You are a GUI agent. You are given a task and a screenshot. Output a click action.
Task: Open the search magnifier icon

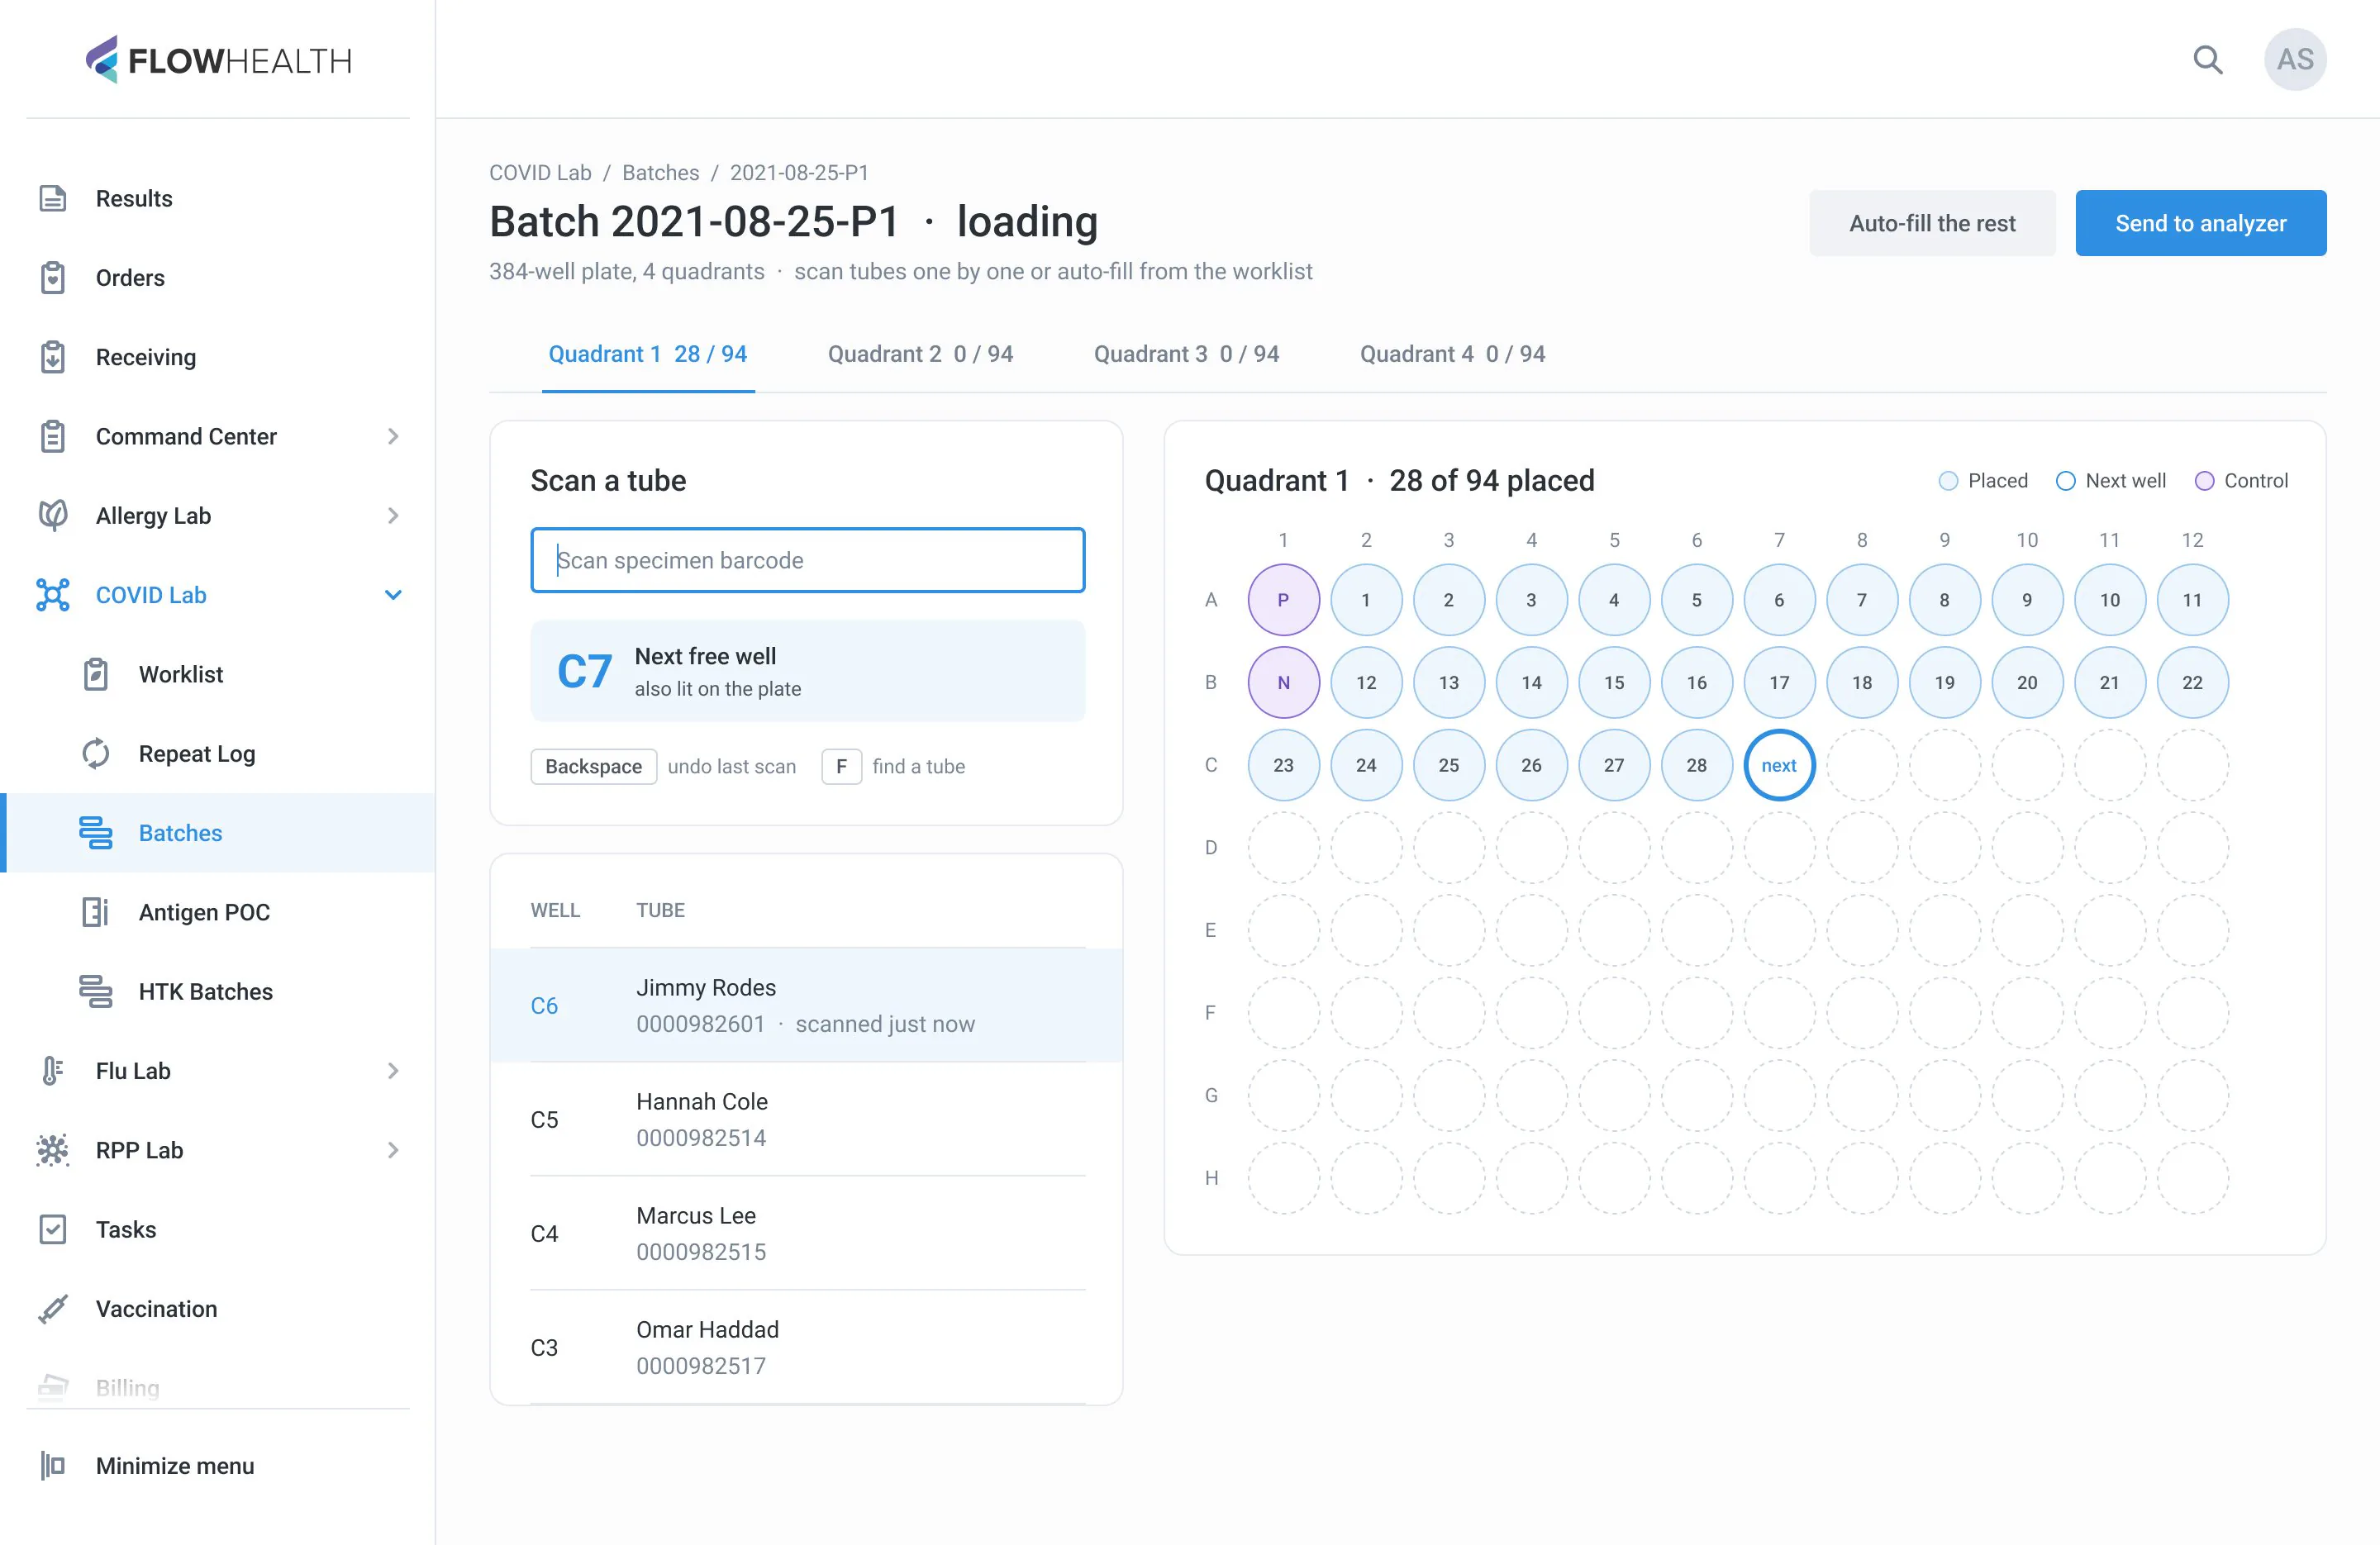pyautogui.click(x=2207, y=60)
